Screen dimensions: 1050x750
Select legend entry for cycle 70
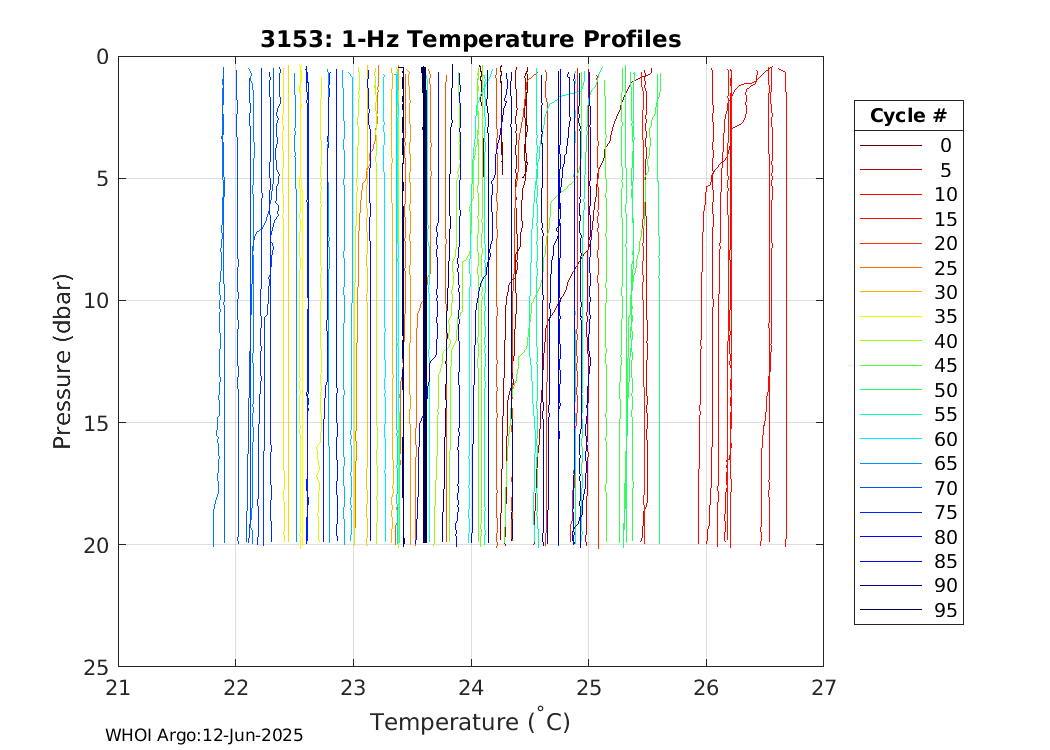pos(909,488)
